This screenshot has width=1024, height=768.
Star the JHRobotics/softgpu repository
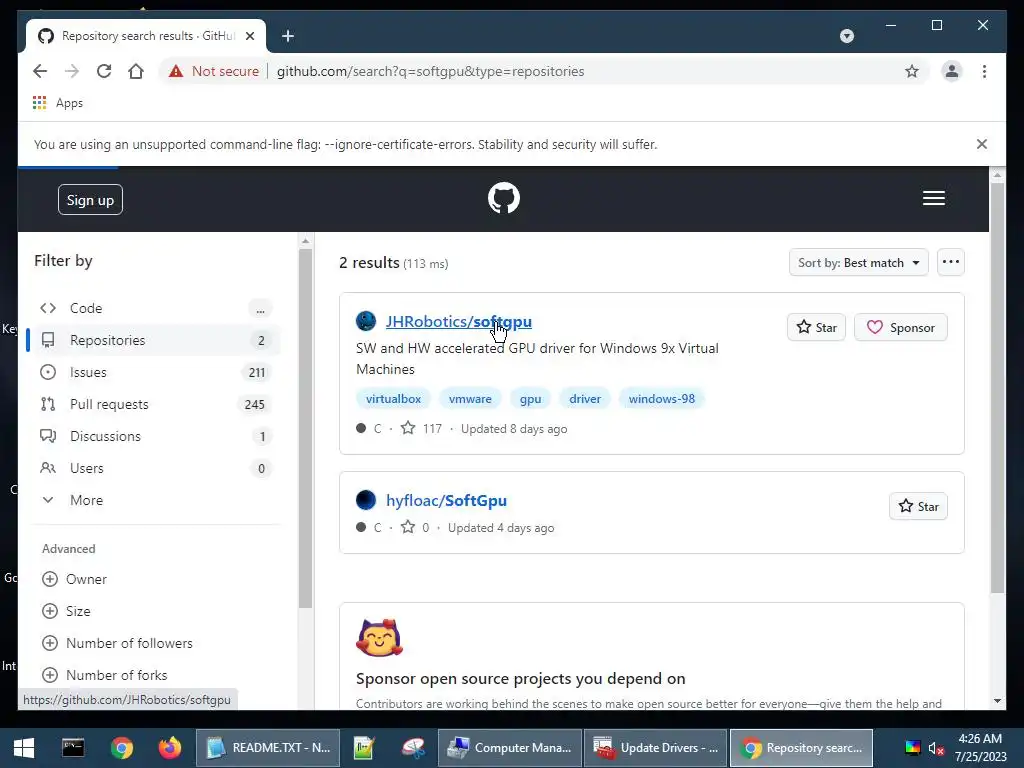click(816, 327)
